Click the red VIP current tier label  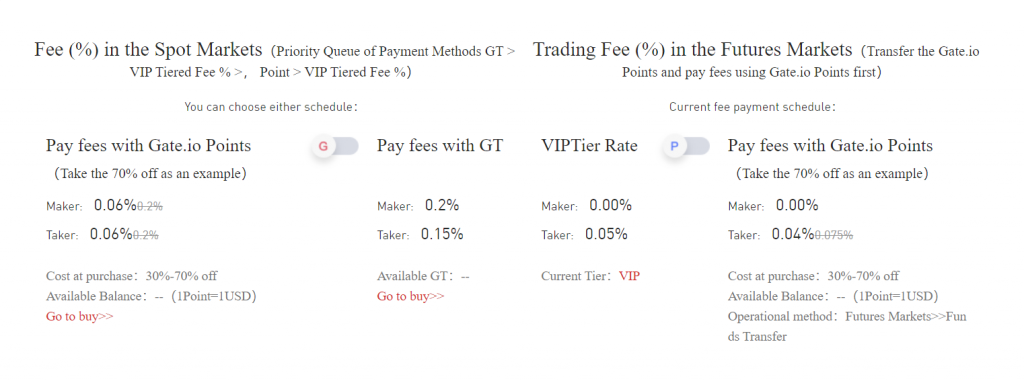pyautogui.click(x=630, y=276)
